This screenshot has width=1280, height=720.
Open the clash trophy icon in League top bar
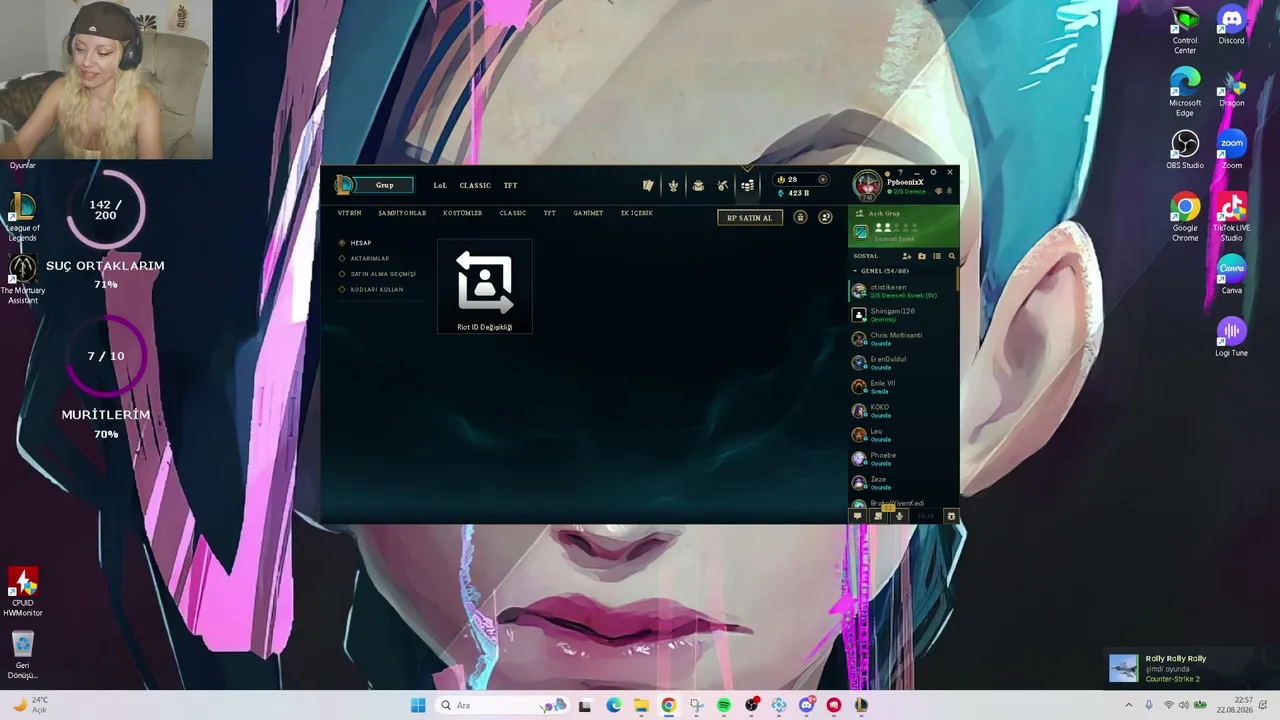tap(673, 185)
